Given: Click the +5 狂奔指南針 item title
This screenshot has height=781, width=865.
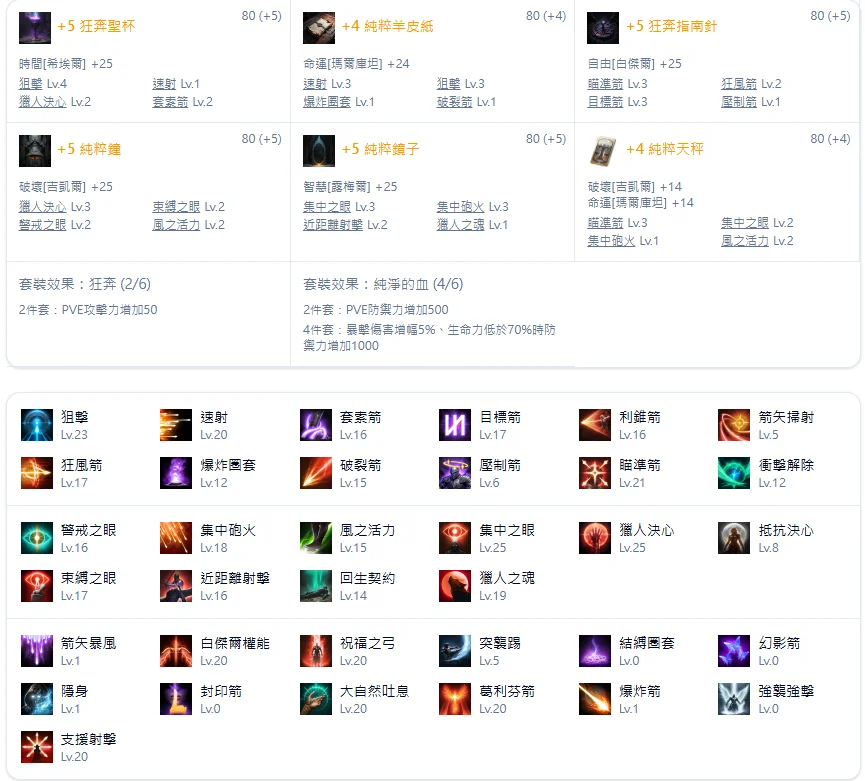Looking at the screenshot, I should point(671,26).
